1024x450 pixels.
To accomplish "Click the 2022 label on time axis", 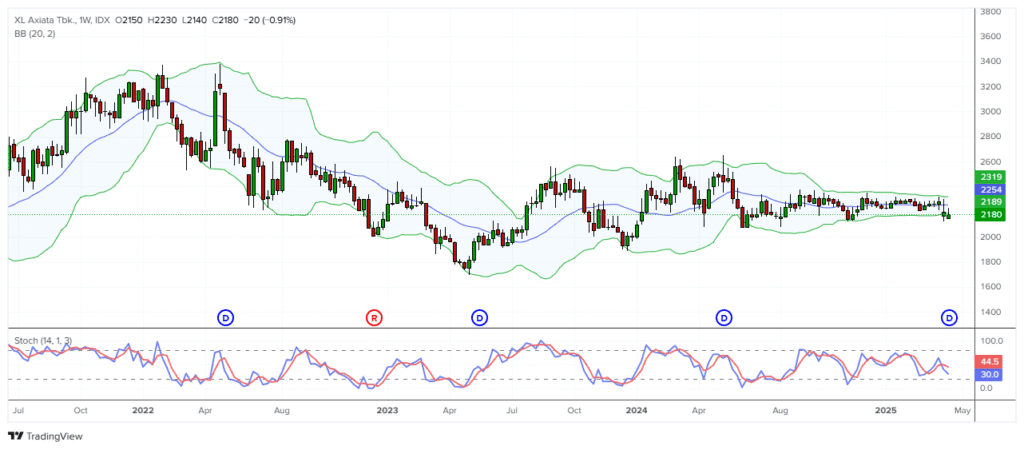I will (142, 411).
